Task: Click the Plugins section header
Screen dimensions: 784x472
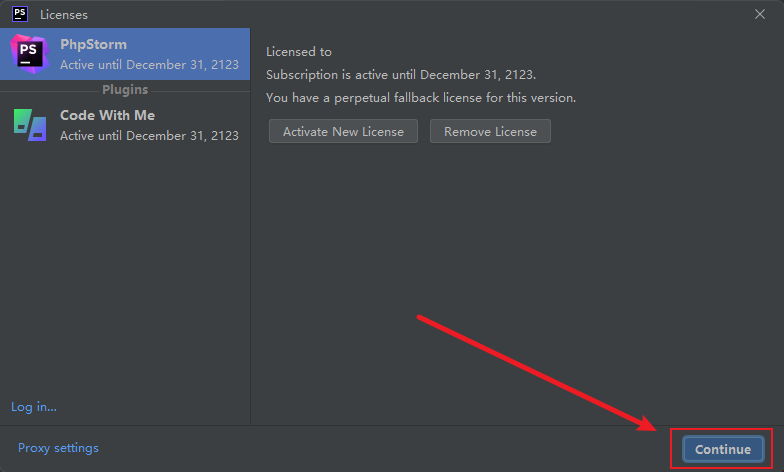Action: [125, 90]
